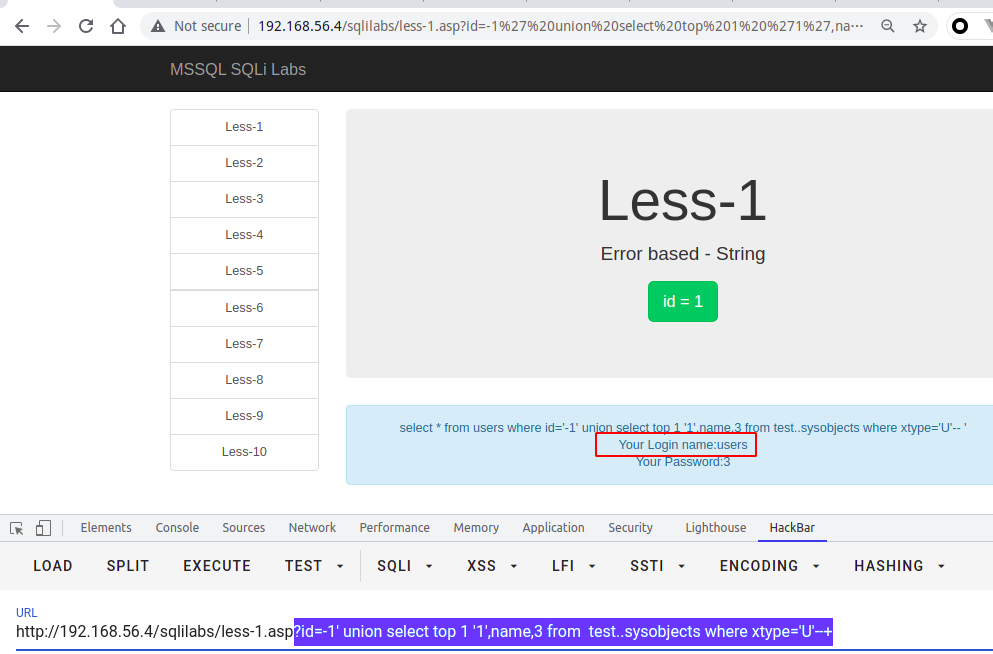993x654 pixels.
Task: Switch to the Console DevTools tab
Action: pyautogui.click(x=177, y=528)
